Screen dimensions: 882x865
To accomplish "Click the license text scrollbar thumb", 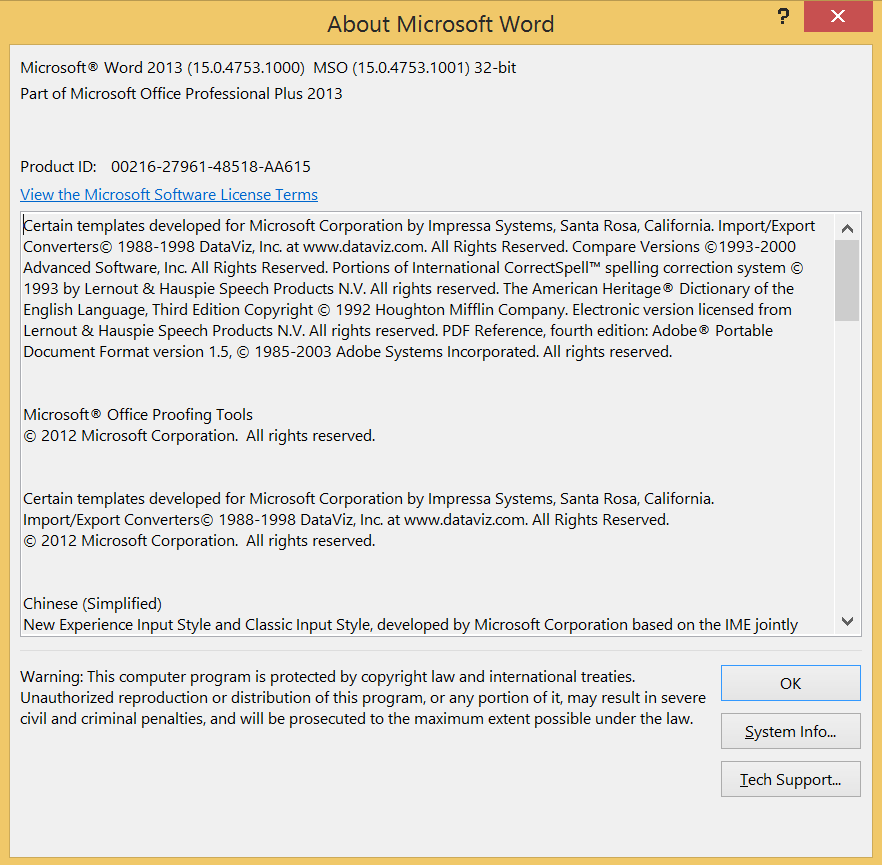I will click(x=847, y=281).
